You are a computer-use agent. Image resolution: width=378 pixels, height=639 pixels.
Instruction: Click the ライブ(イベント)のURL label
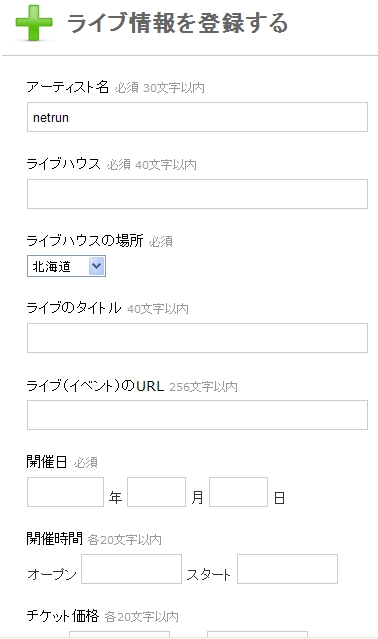(95, 386)
